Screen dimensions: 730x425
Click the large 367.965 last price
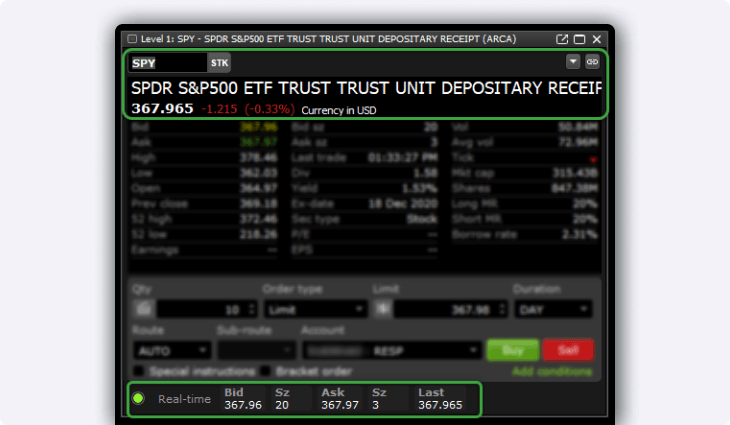coord(162,108)
